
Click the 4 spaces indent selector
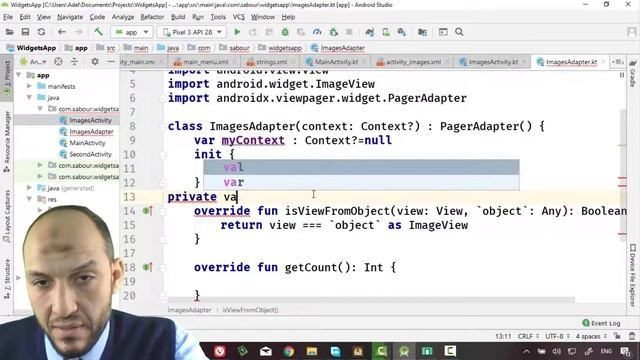click(x=591, y=336)
